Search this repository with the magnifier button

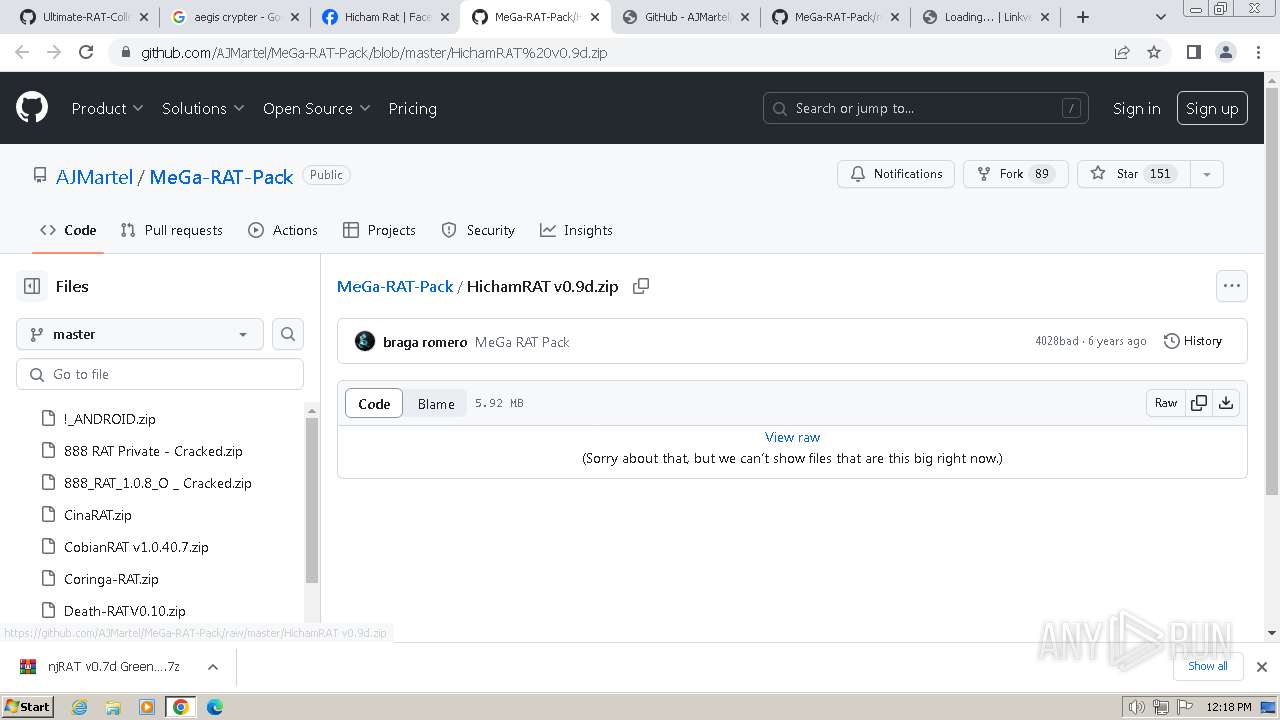[288, 334]
